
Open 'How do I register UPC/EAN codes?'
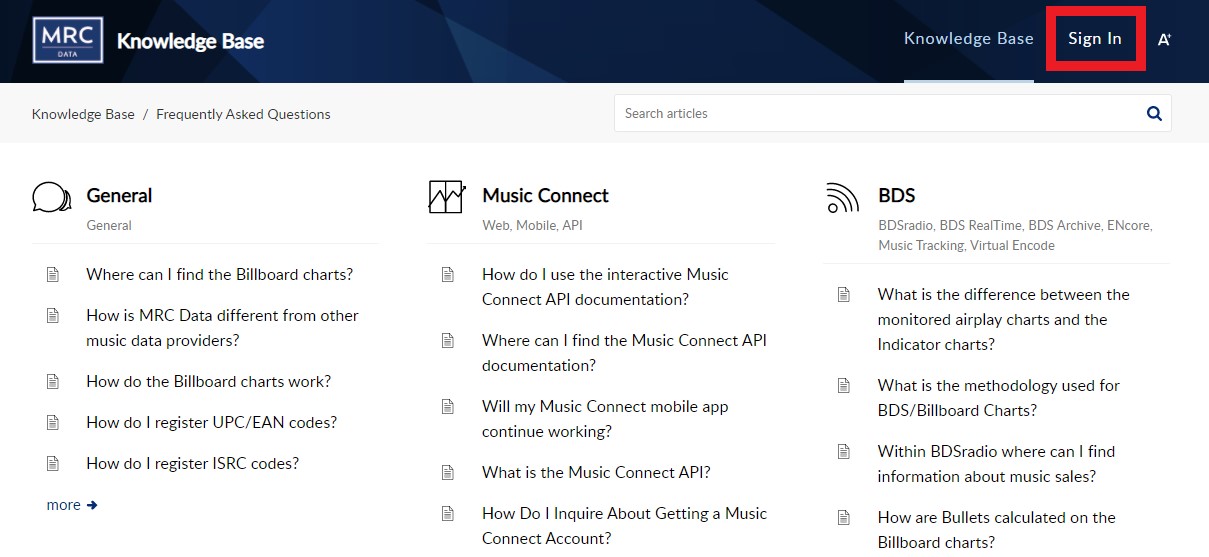coord(211,423)
